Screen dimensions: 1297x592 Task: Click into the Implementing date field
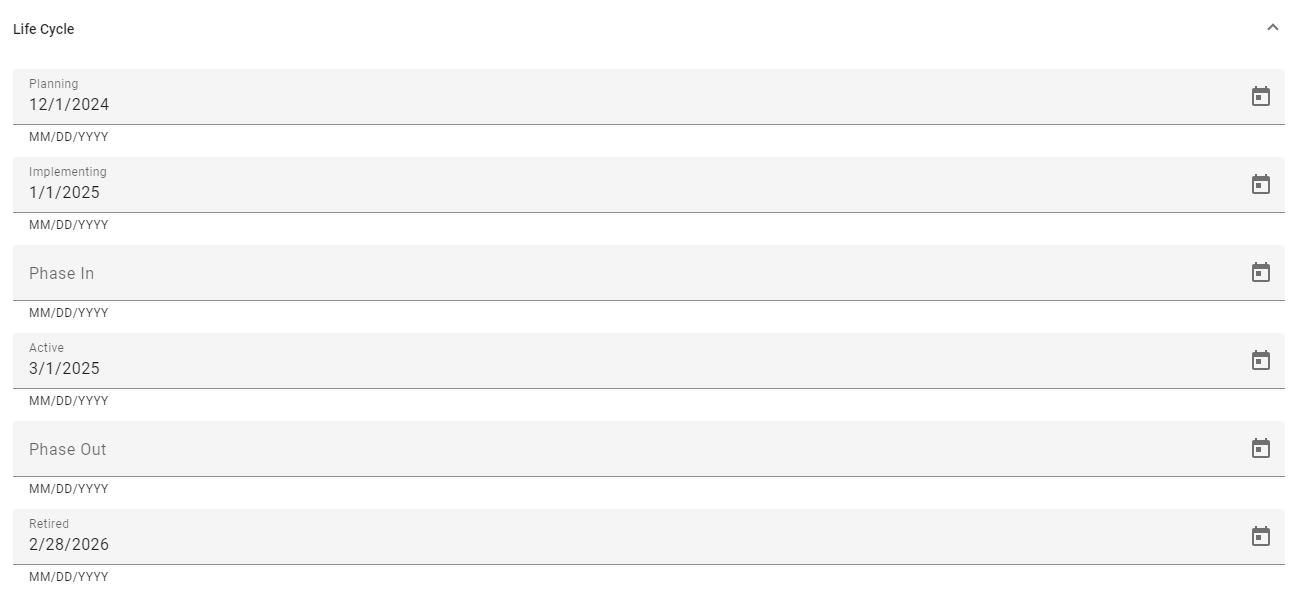pyautogui.click(x=600, y=192)
